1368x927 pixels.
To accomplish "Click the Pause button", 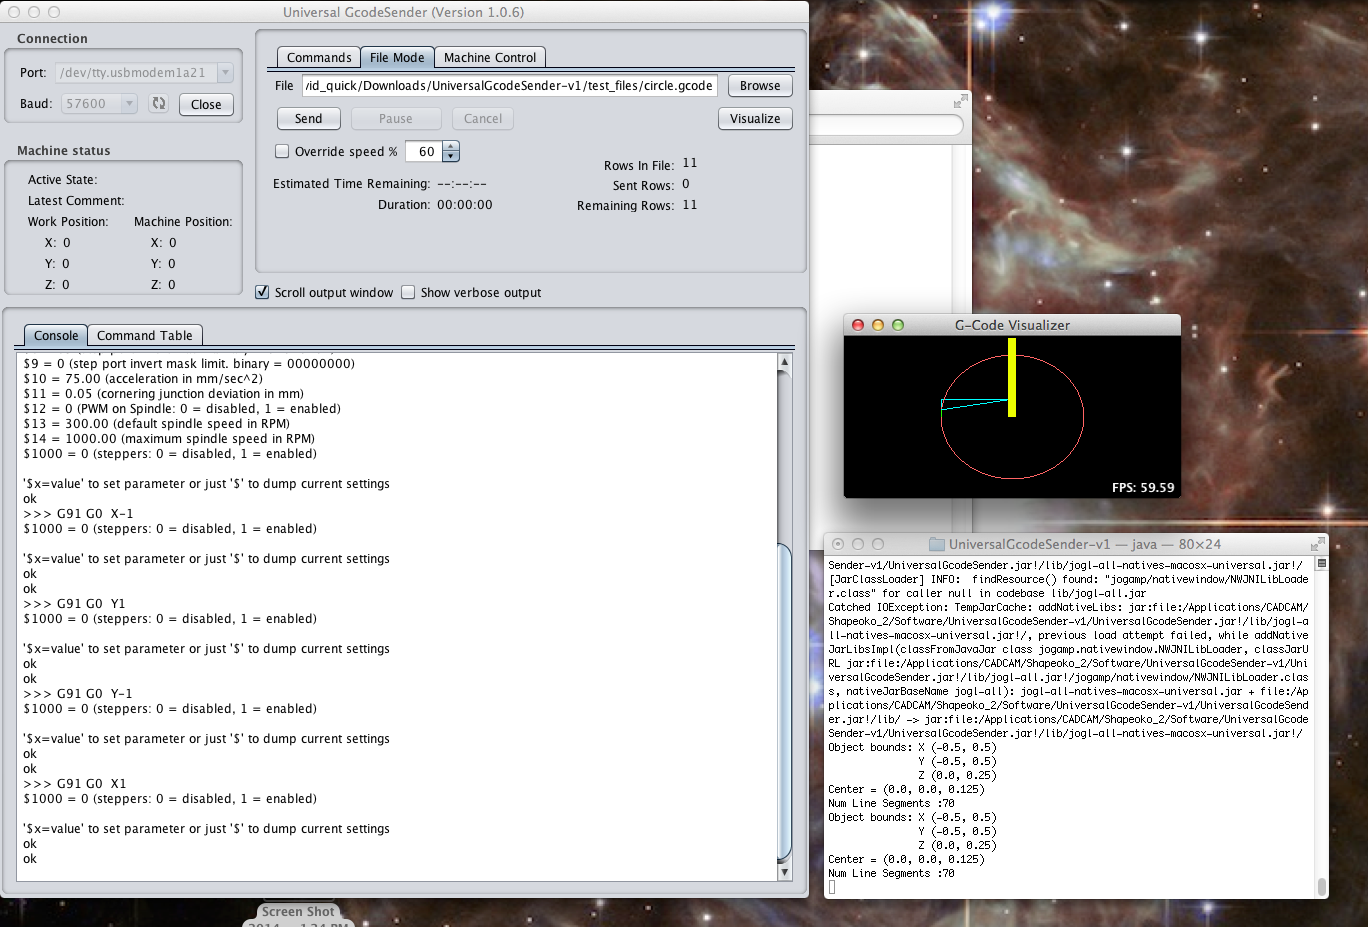I will (396, 118).
